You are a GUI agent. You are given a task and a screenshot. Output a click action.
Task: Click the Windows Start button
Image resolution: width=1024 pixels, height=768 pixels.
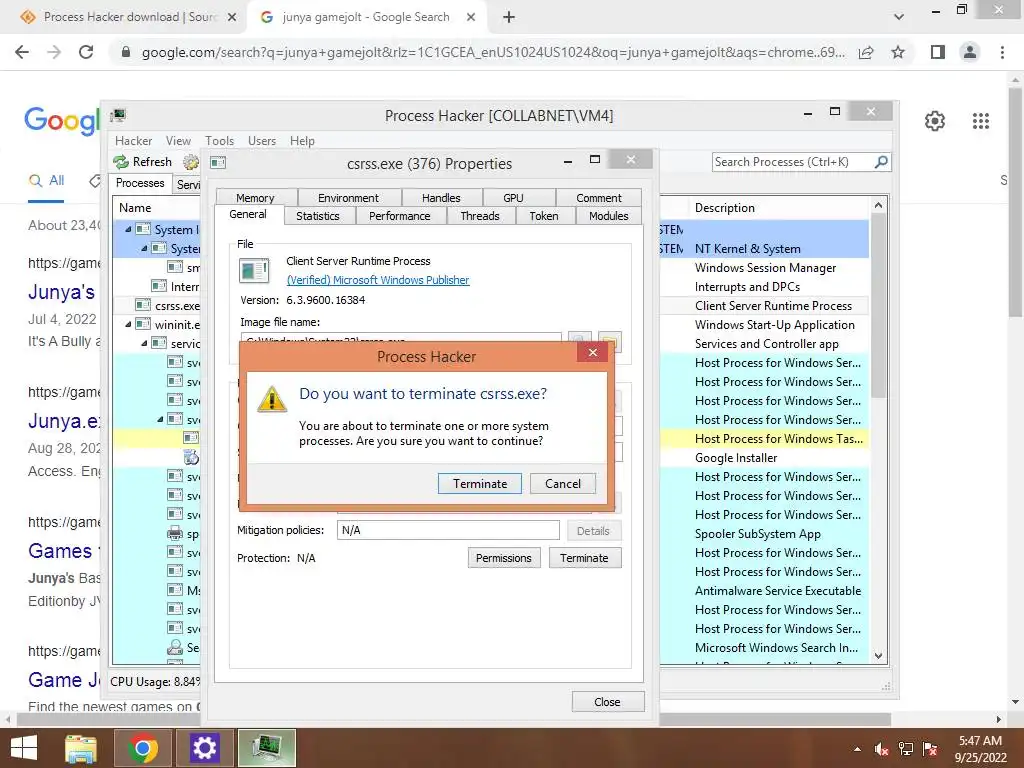point(24,748)
